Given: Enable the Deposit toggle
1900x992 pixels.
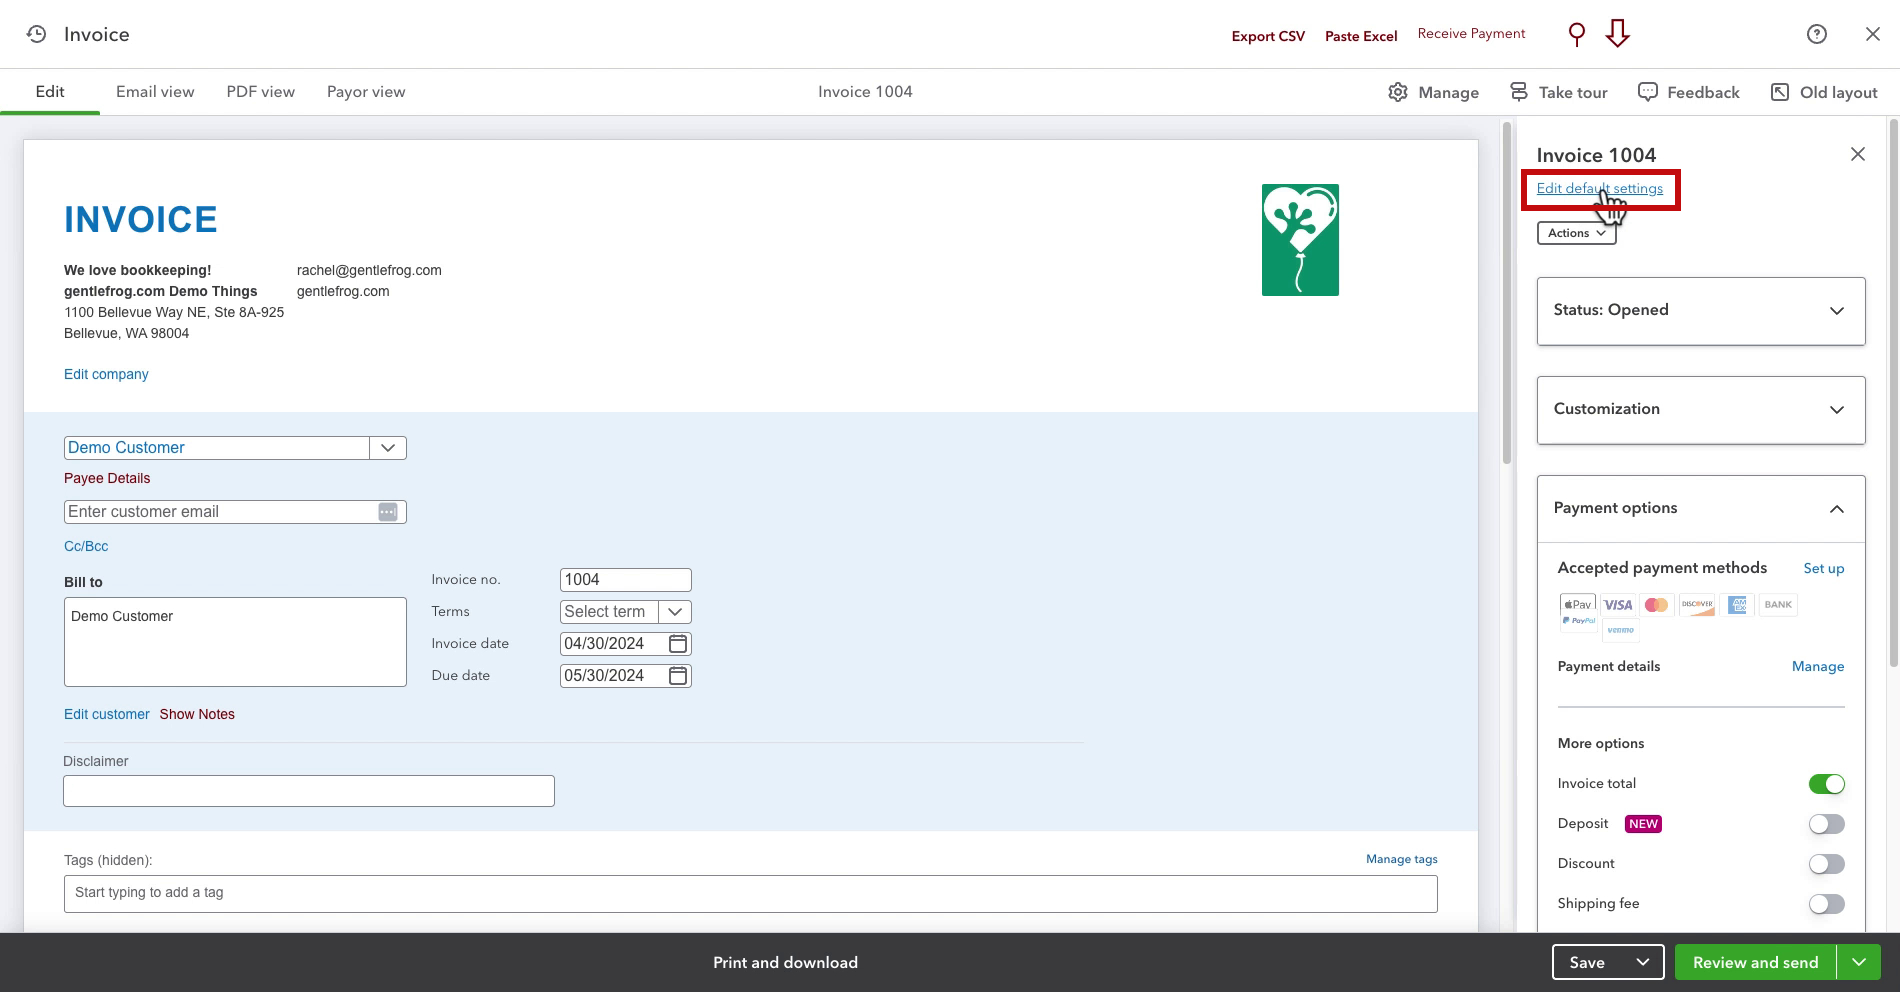Looking at the screenshot, I should pyautogui.click(x=1826, y=824).
